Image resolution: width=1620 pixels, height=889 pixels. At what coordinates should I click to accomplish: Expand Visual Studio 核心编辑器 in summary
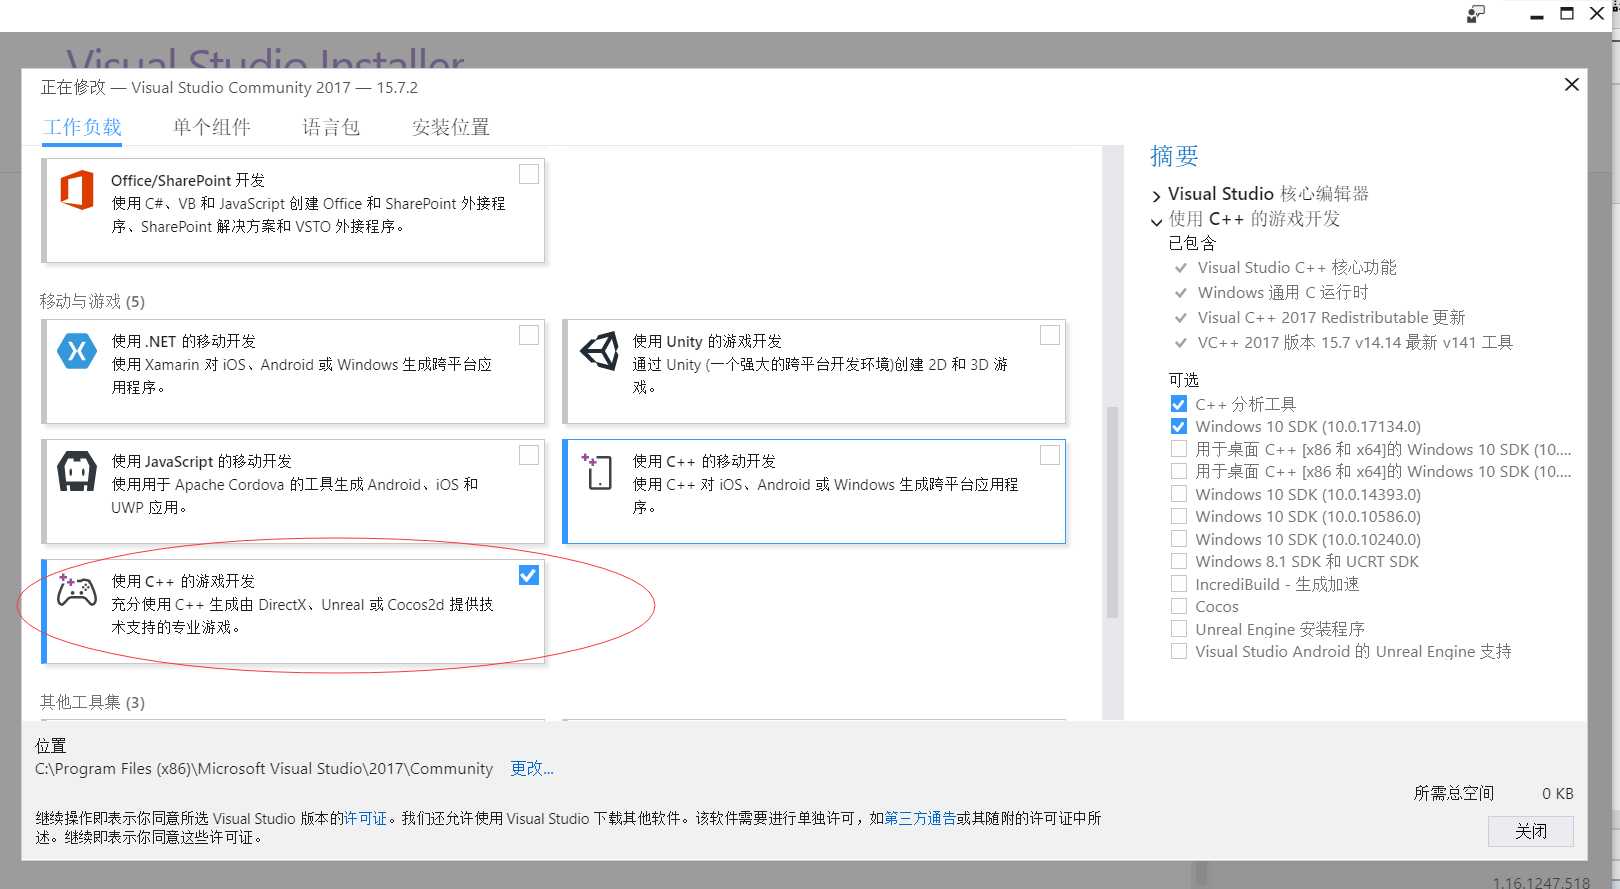pyautogui.click(x=1157, y=196)
